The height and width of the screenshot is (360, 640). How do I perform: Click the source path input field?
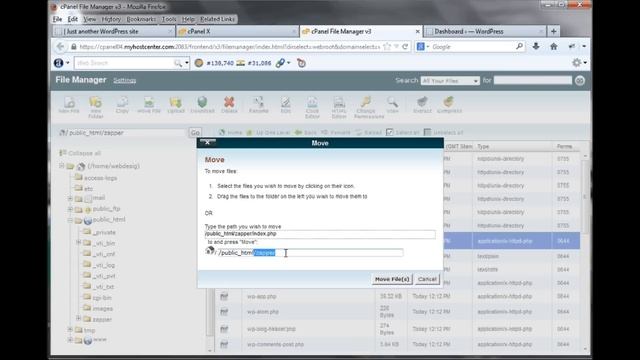320,234
